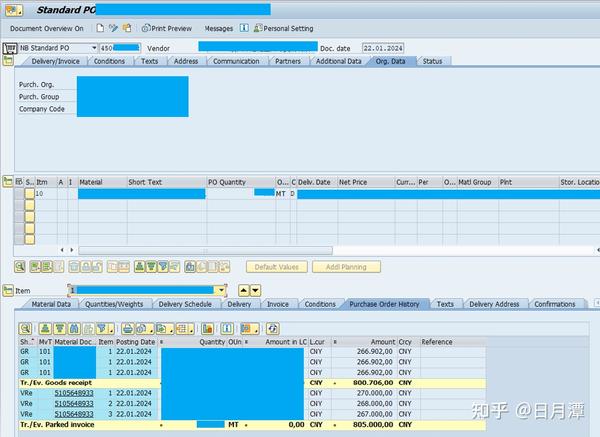This screenshot has height=437, width=600.
Task: Open details icon in PO history toolbar
Action: click(x=25, y=328)
